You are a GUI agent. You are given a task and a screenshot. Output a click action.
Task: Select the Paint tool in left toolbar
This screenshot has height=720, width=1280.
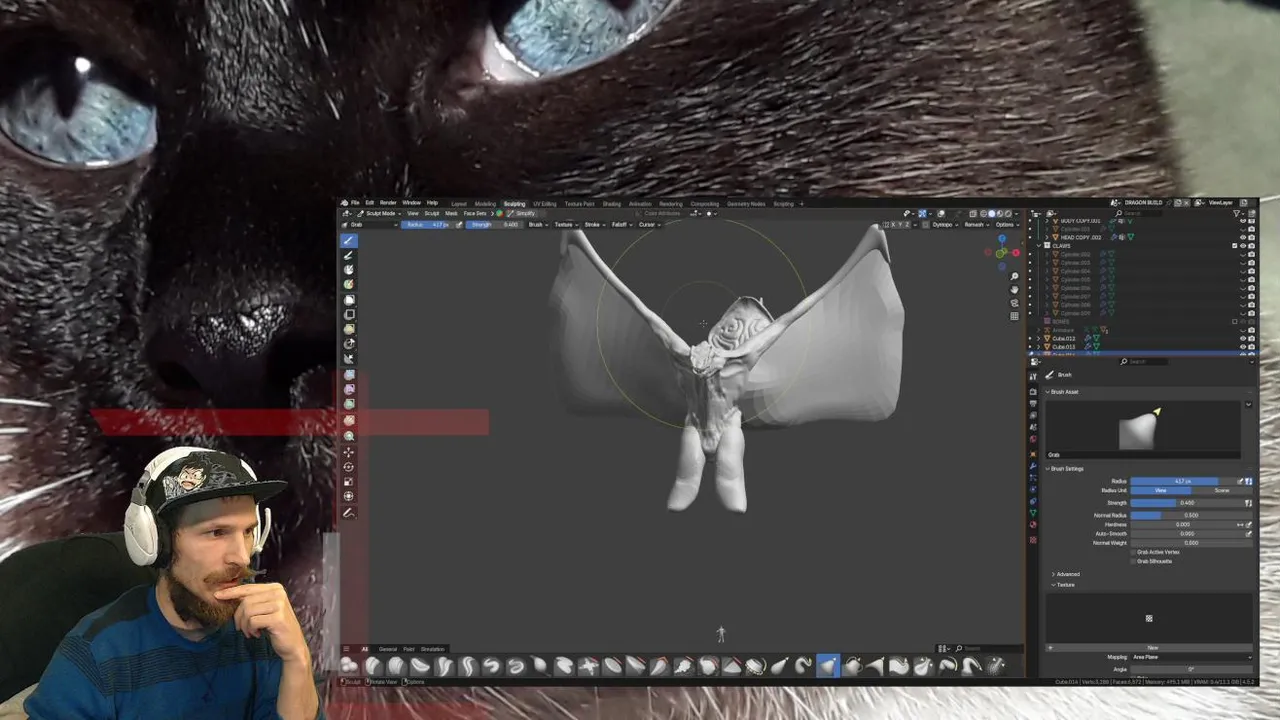click(x=348, y=255)
